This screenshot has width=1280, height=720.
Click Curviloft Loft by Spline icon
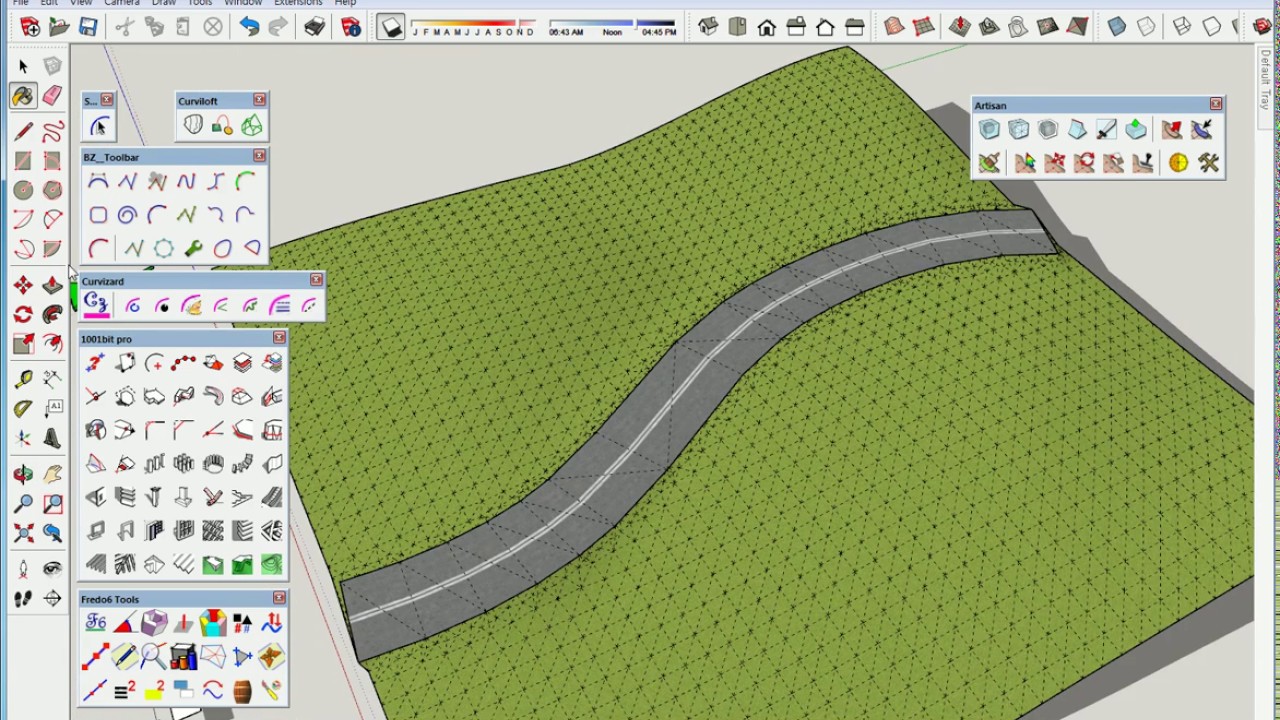coord(193,125)
